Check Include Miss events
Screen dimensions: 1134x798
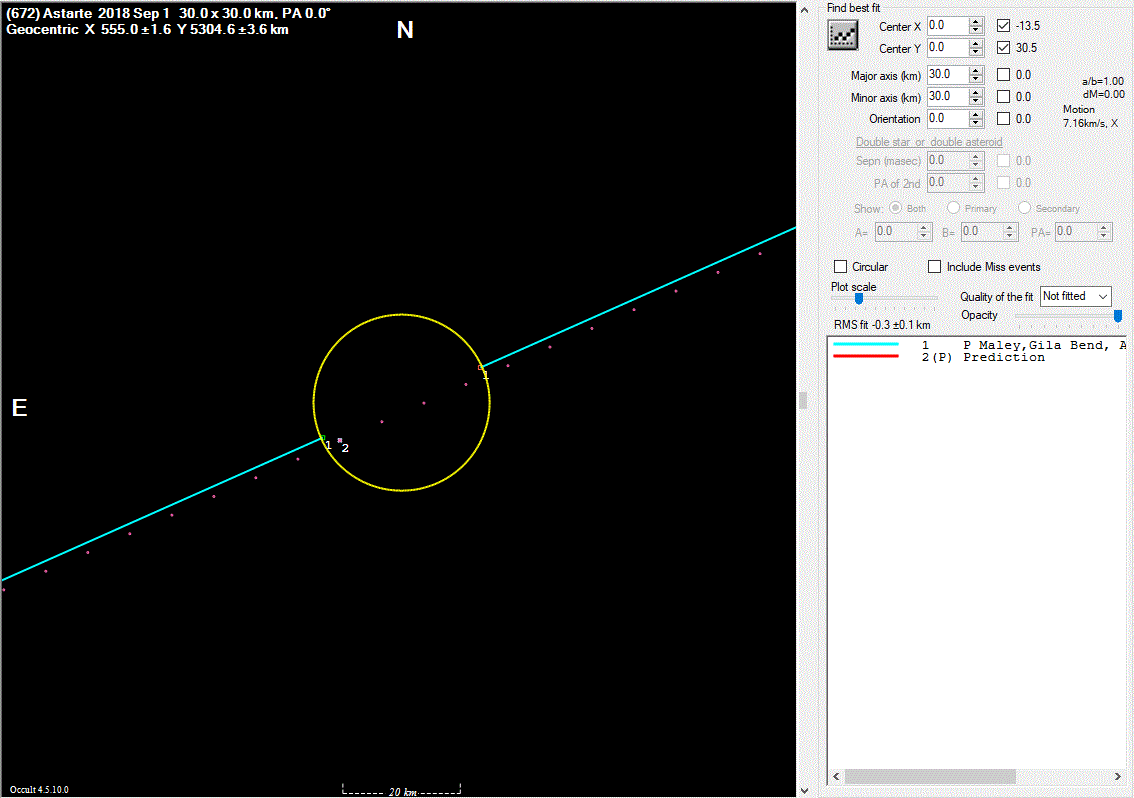click(935, 267)
